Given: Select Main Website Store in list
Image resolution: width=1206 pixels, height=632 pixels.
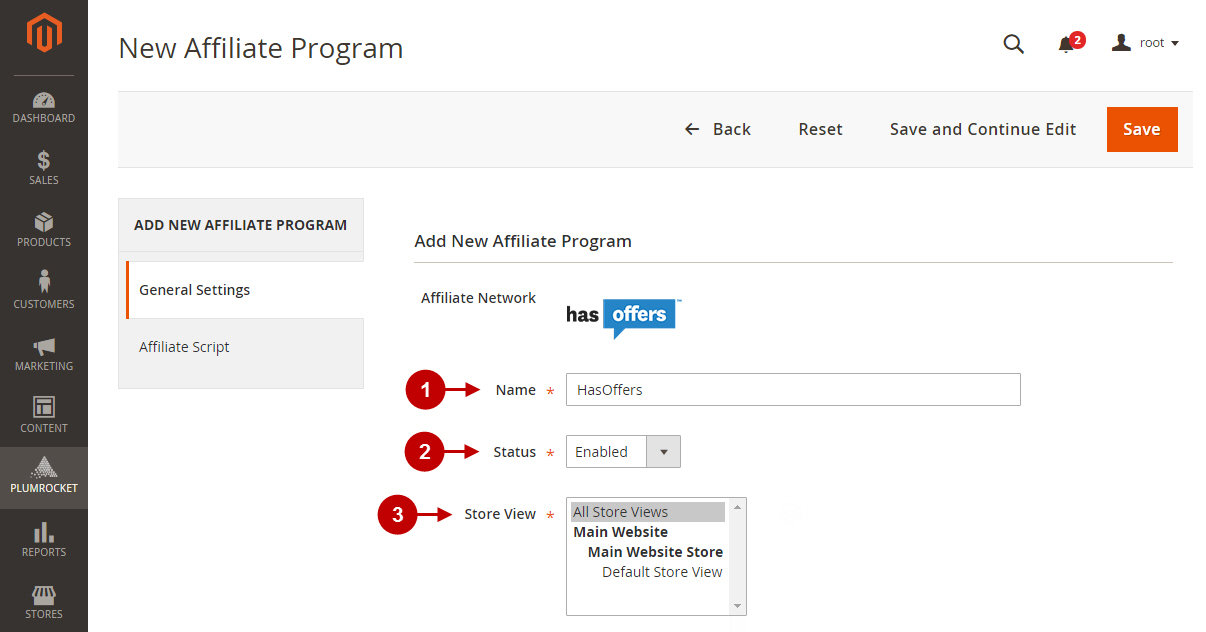Looking at the screenshot, I should point(648,552).
